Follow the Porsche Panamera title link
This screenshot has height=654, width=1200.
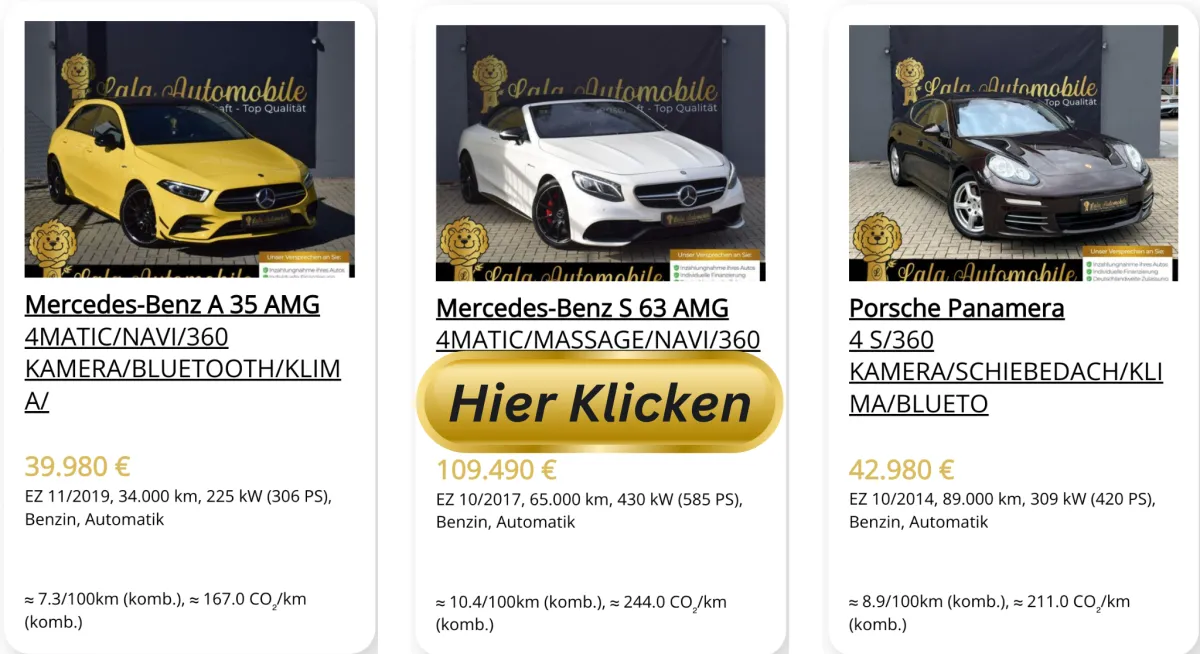pyautogui.click(x=957, y=308)
